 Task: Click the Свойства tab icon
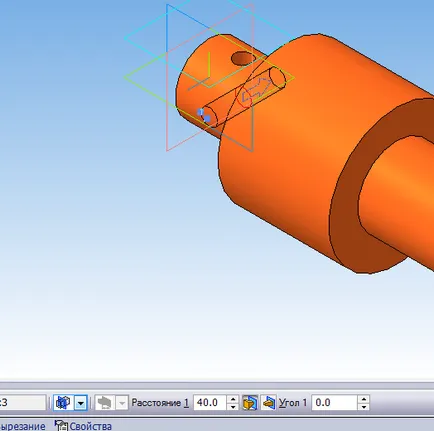coord(61,426)
